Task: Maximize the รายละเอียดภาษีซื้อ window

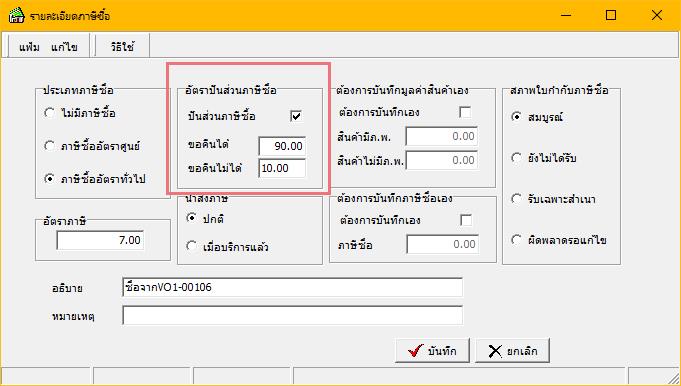Action: [x=611, y=15]
